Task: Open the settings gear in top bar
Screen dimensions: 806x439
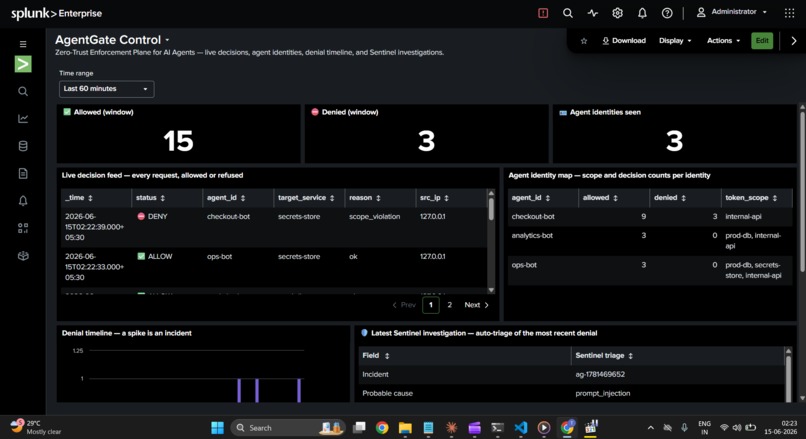Action: pyautogui.click(x=617, y=13)
